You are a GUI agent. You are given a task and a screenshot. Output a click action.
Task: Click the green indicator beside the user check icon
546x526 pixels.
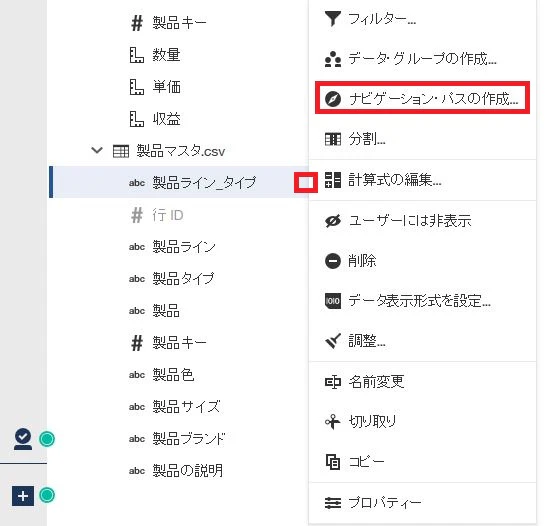pyautogui.click(x=47, y=439)
